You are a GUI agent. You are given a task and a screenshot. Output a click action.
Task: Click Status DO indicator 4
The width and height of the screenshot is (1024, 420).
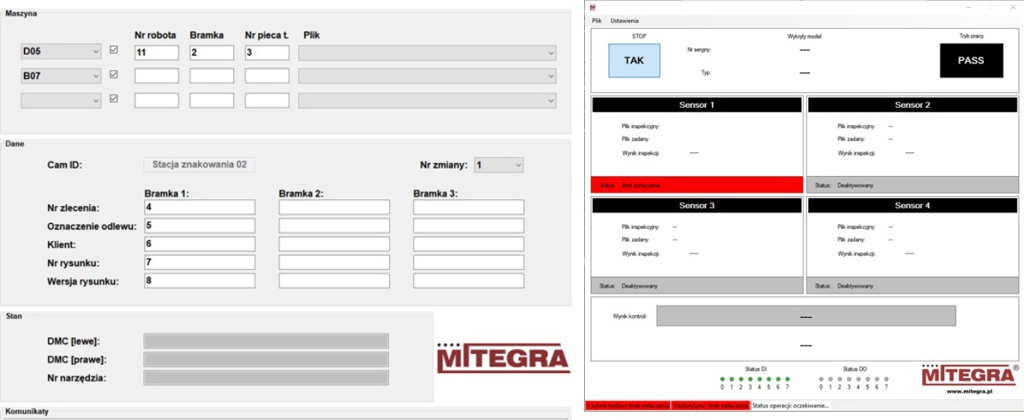(x=858, y=379)
